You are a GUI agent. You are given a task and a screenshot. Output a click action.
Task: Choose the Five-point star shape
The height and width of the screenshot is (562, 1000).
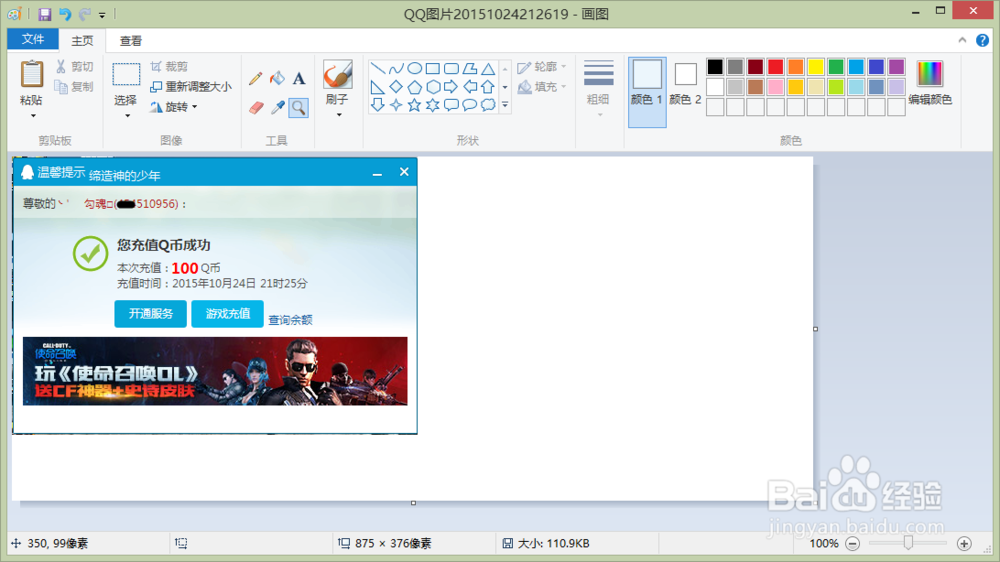coord(415,105)
